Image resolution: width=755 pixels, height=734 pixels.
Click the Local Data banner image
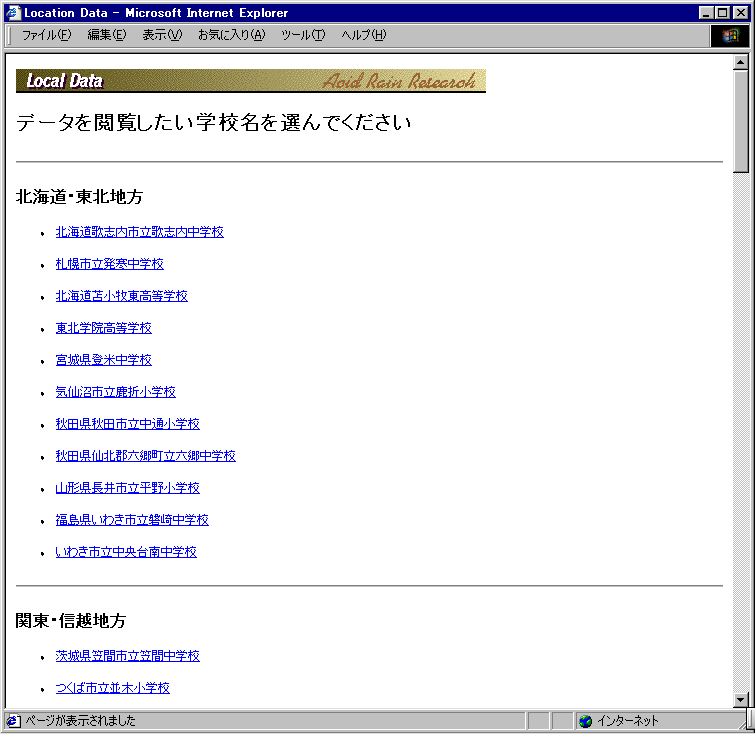pyautogui.click(x=251, y=81)
